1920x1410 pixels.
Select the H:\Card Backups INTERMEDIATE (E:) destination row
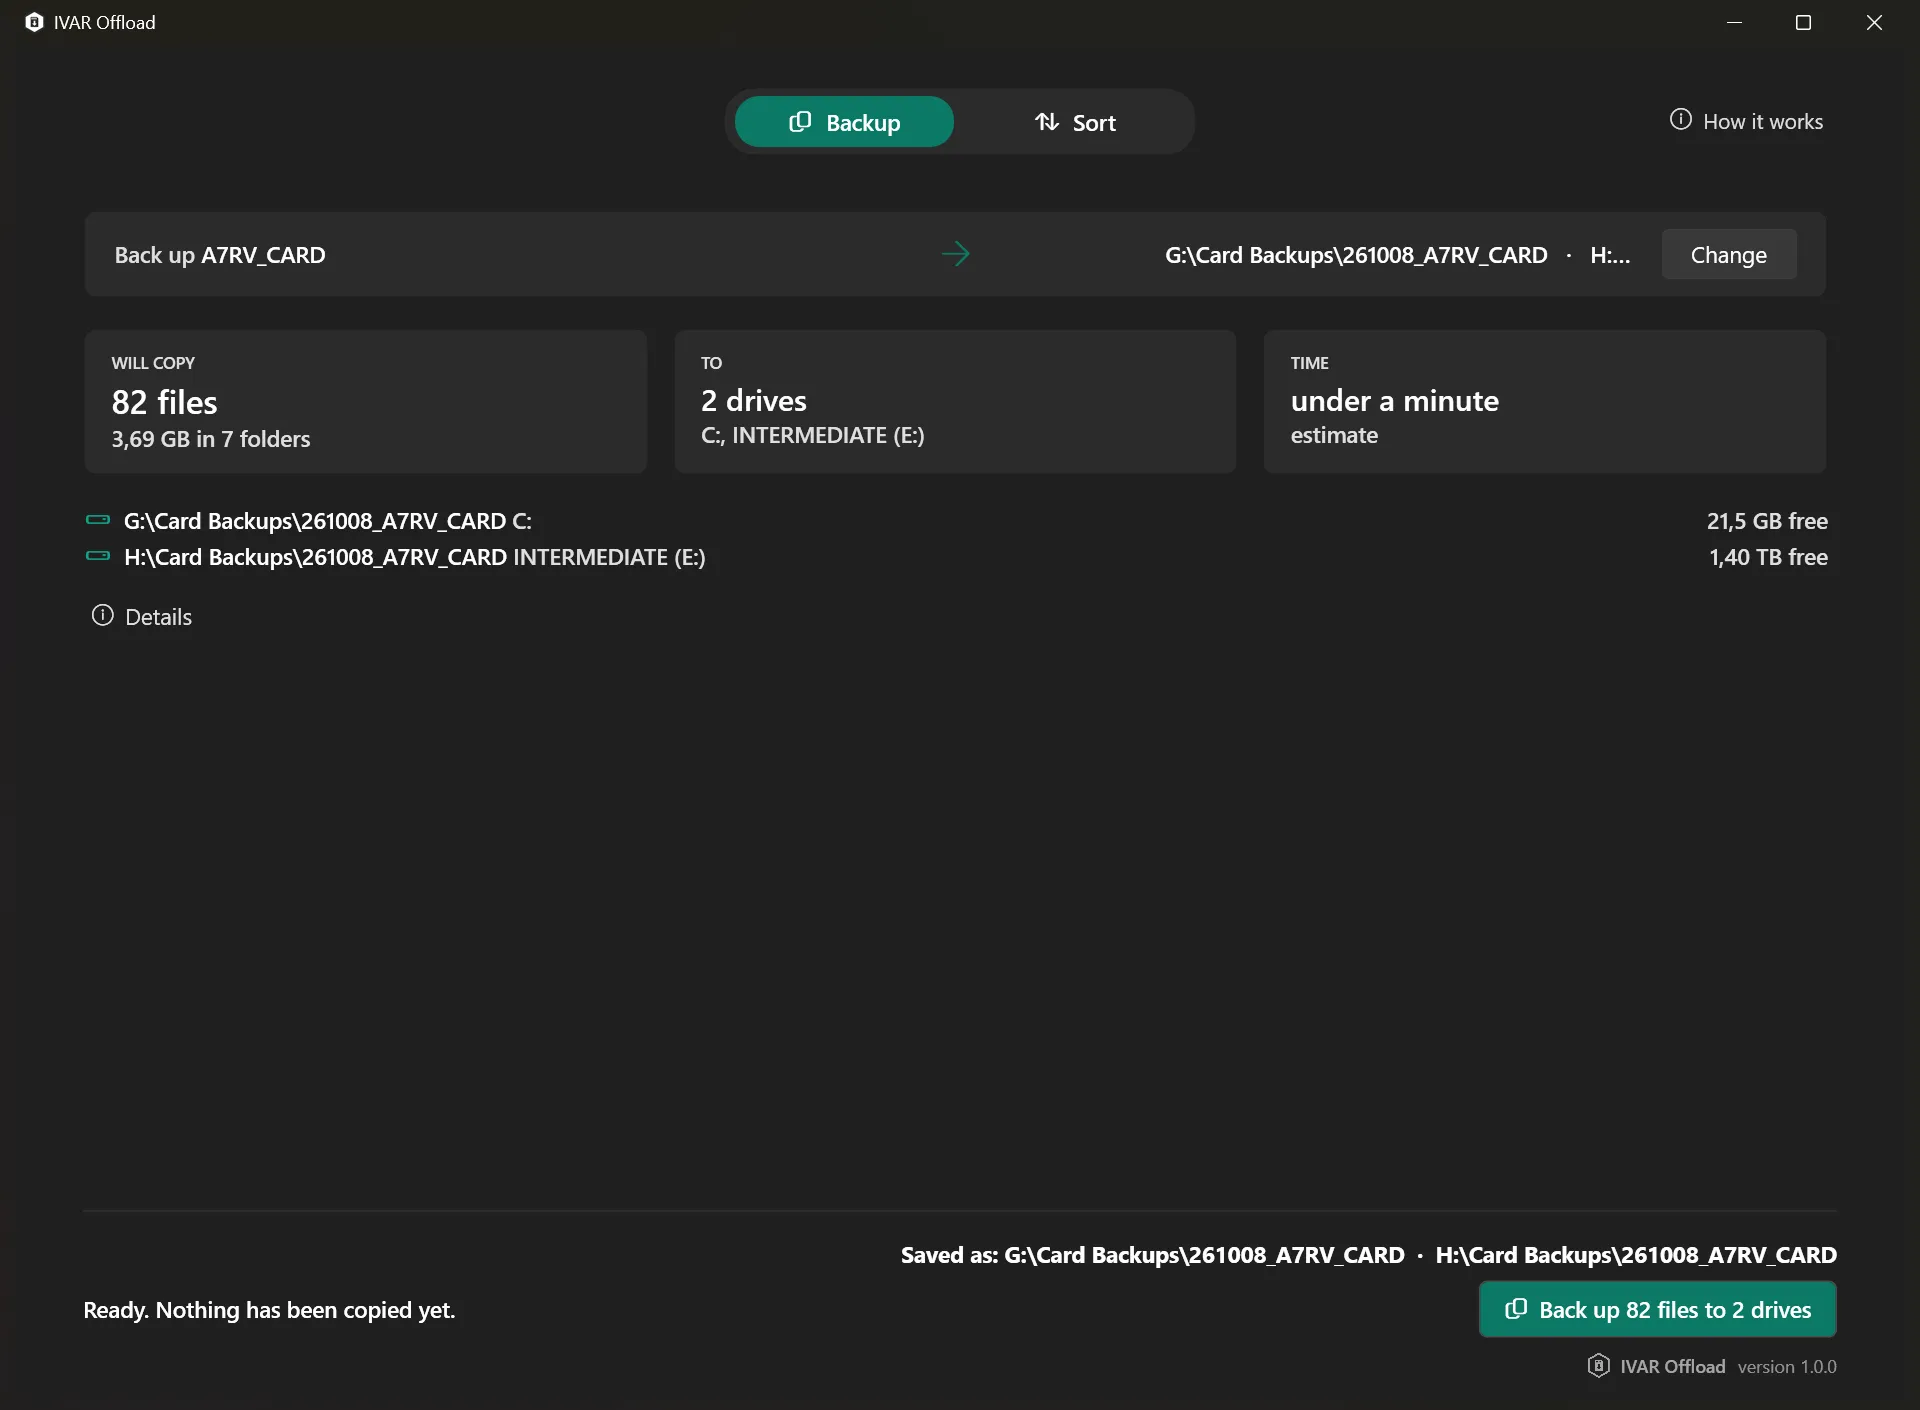[957, 557]
